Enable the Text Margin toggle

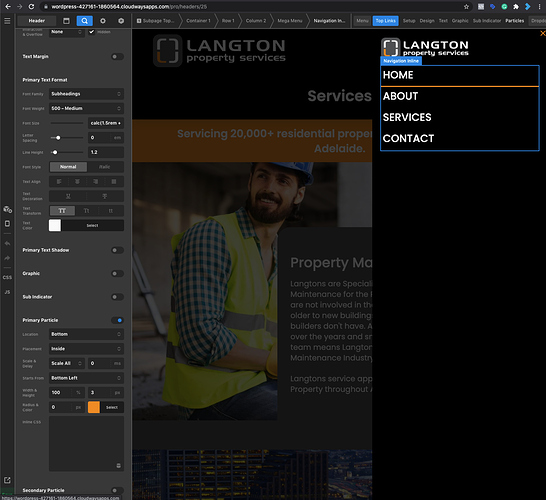pos(117,56)
